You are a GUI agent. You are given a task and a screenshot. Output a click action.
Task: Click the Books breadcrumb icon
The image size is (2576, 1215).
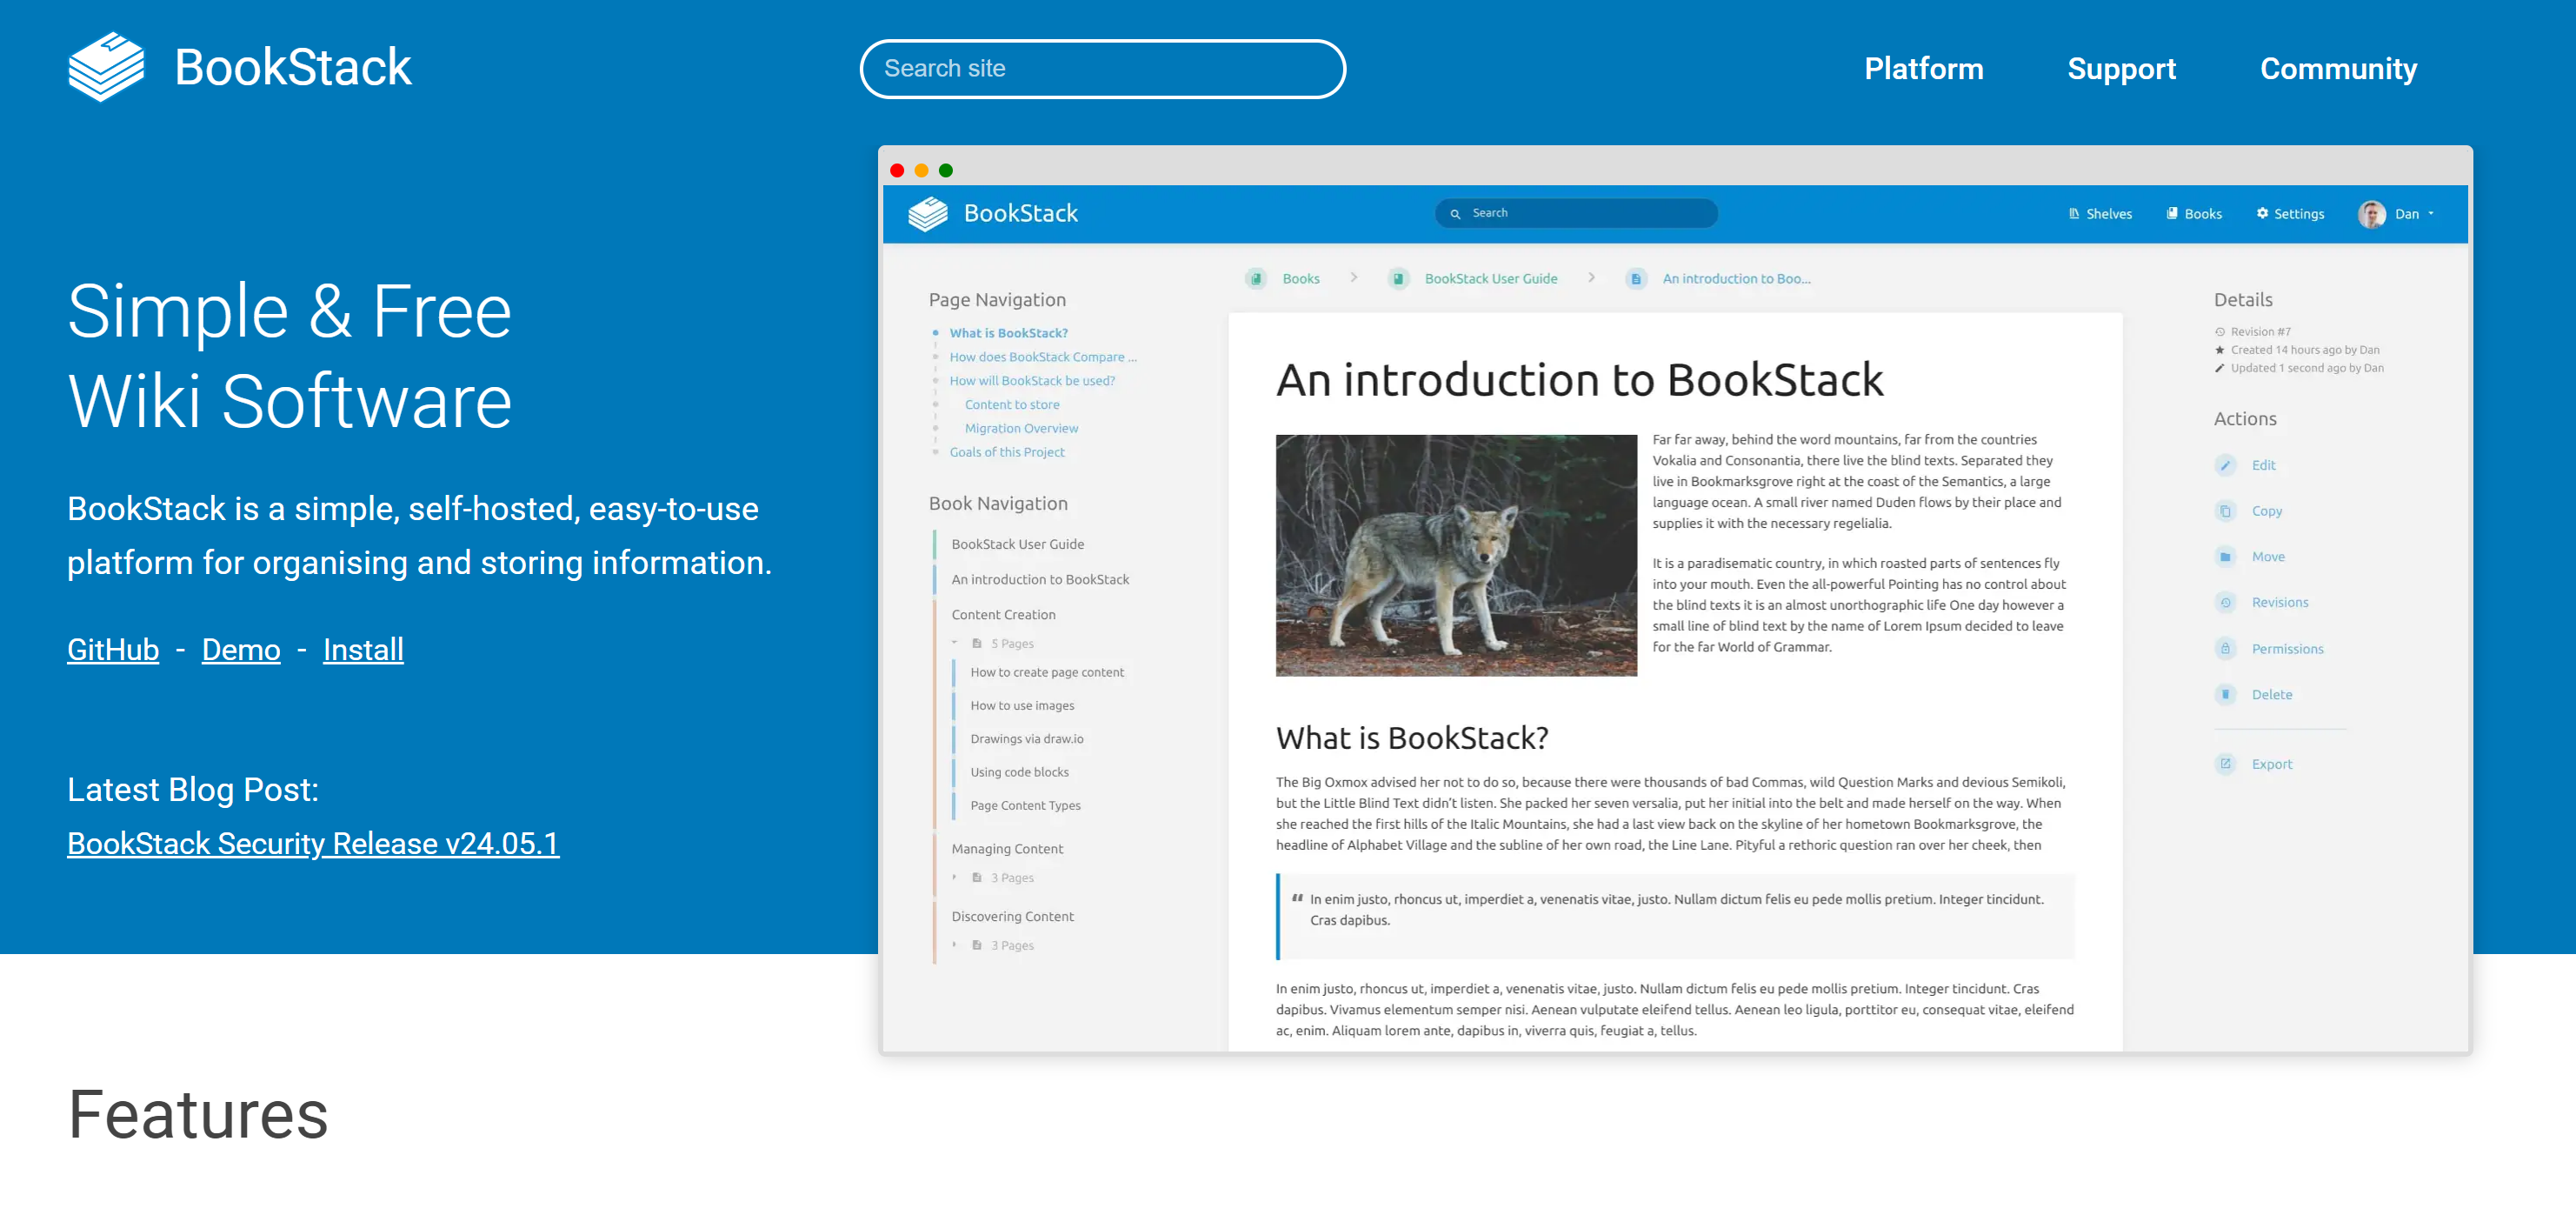tap(1256, 279)
